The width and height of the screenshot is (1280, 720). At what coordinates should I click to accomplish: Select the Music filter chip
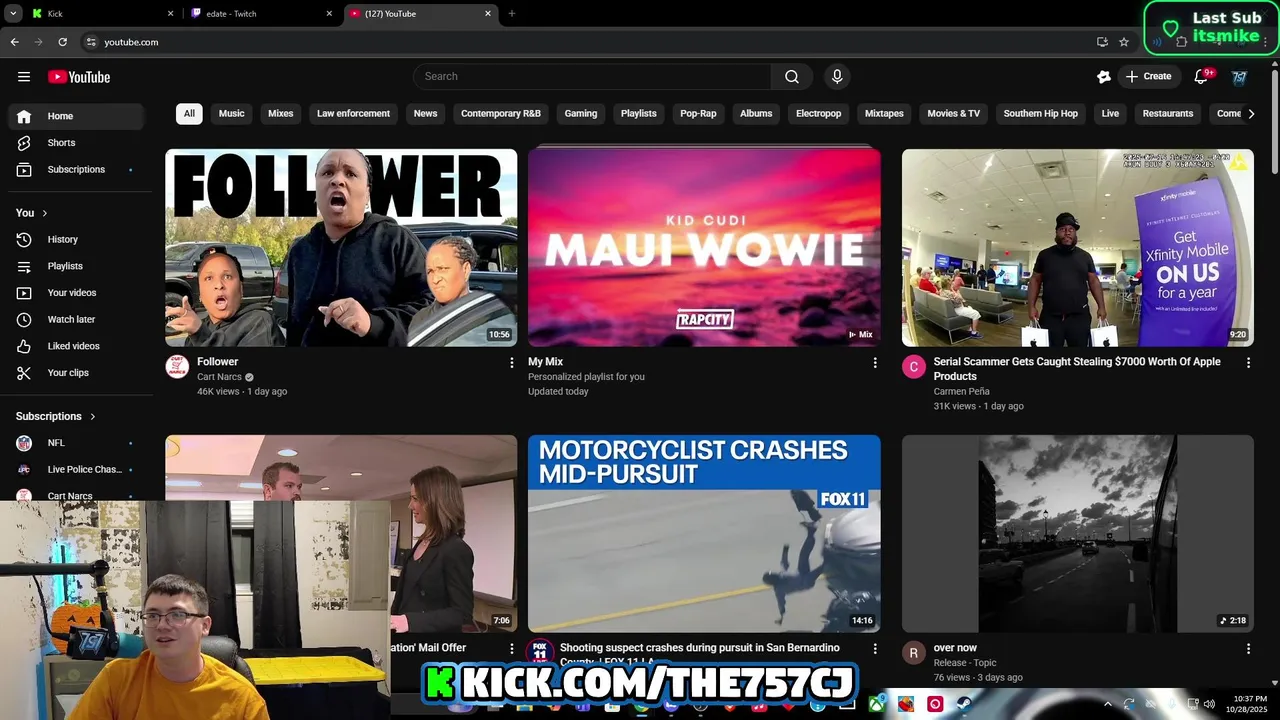click(x=232, y=114)
